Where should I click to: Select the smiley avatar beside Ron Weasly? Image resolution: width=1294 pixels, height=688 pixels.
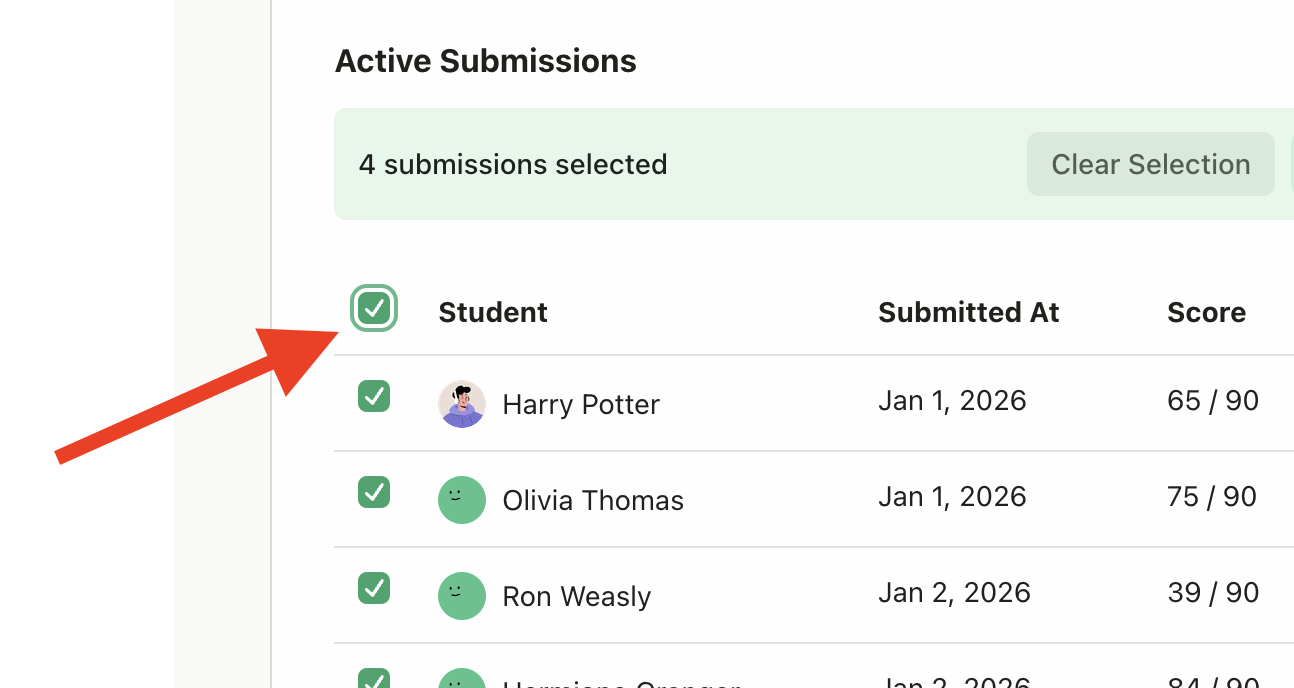461,595
